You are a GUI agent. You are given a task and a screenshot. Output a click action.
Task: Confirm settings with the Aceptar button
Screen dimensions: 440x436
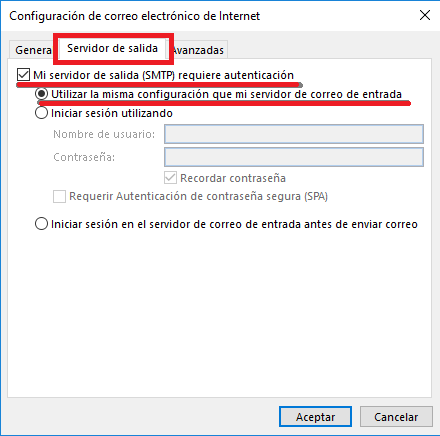point(315,417)
